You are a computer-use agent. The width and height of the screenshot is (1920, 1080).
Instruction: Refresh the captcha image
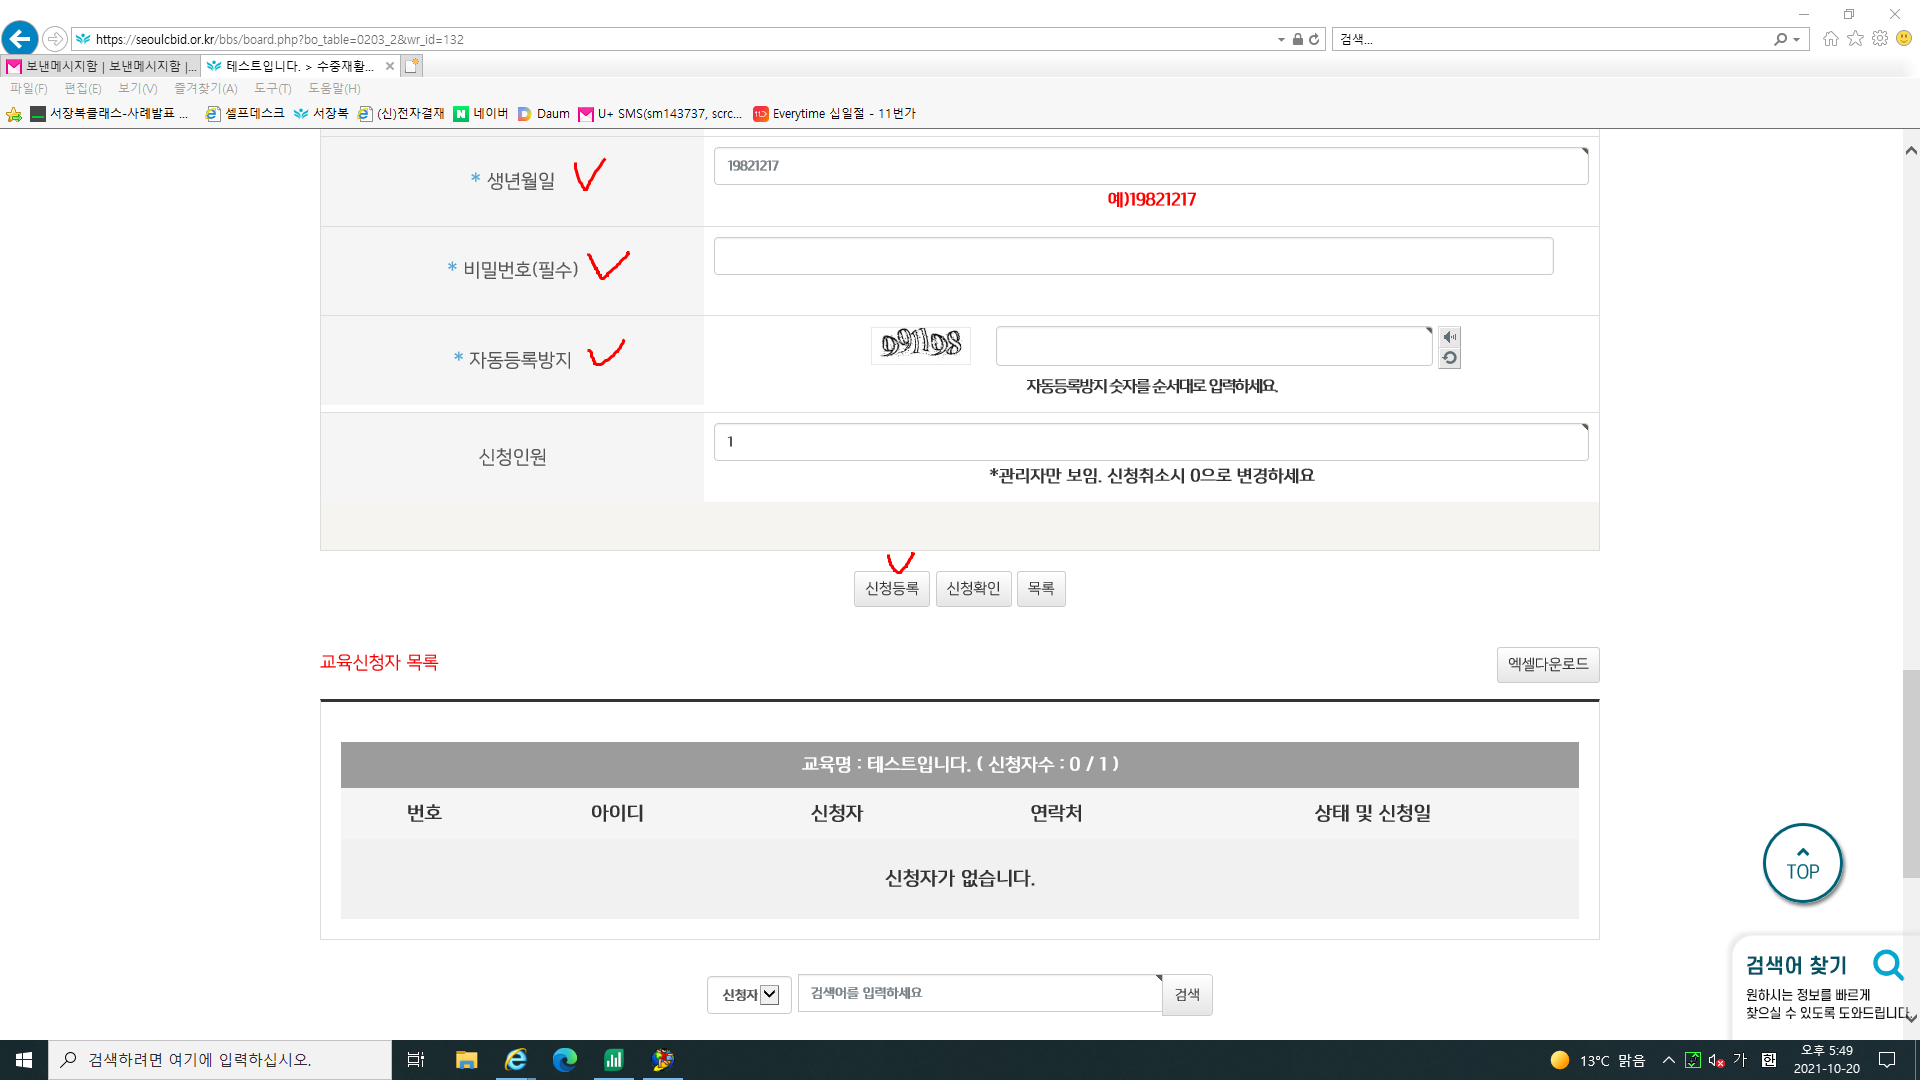coord(1449,358)
